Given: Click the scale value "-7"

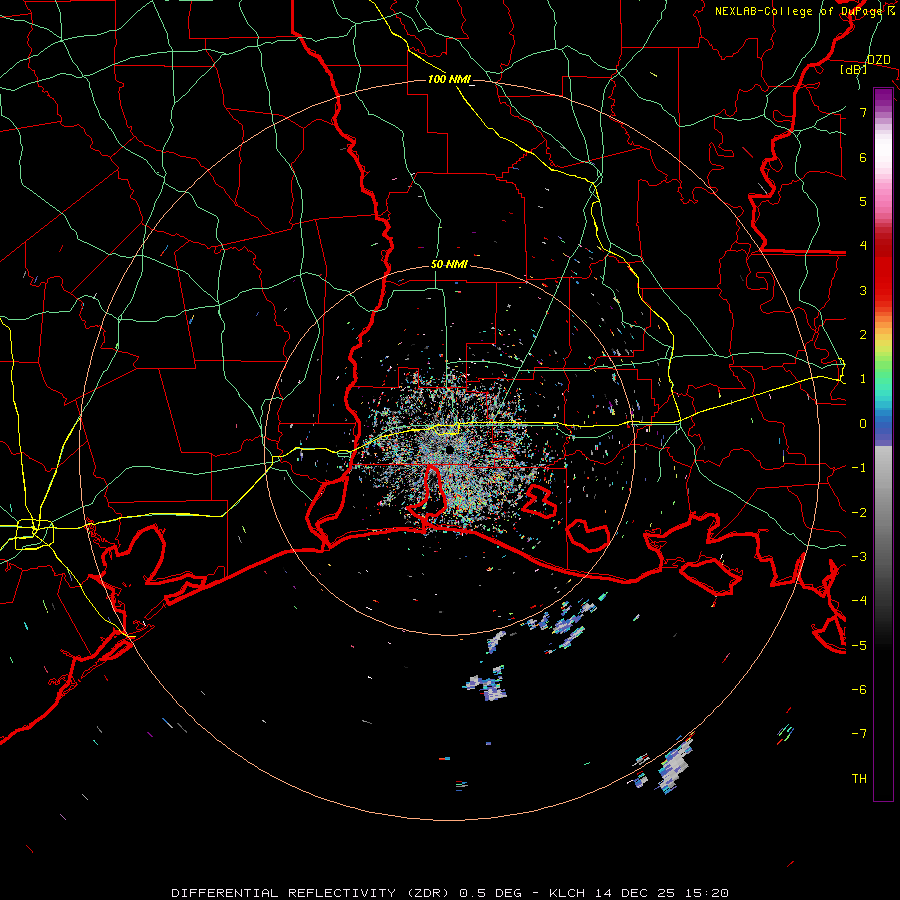Looking at the screenshot, I should click(x=859, y=734).
